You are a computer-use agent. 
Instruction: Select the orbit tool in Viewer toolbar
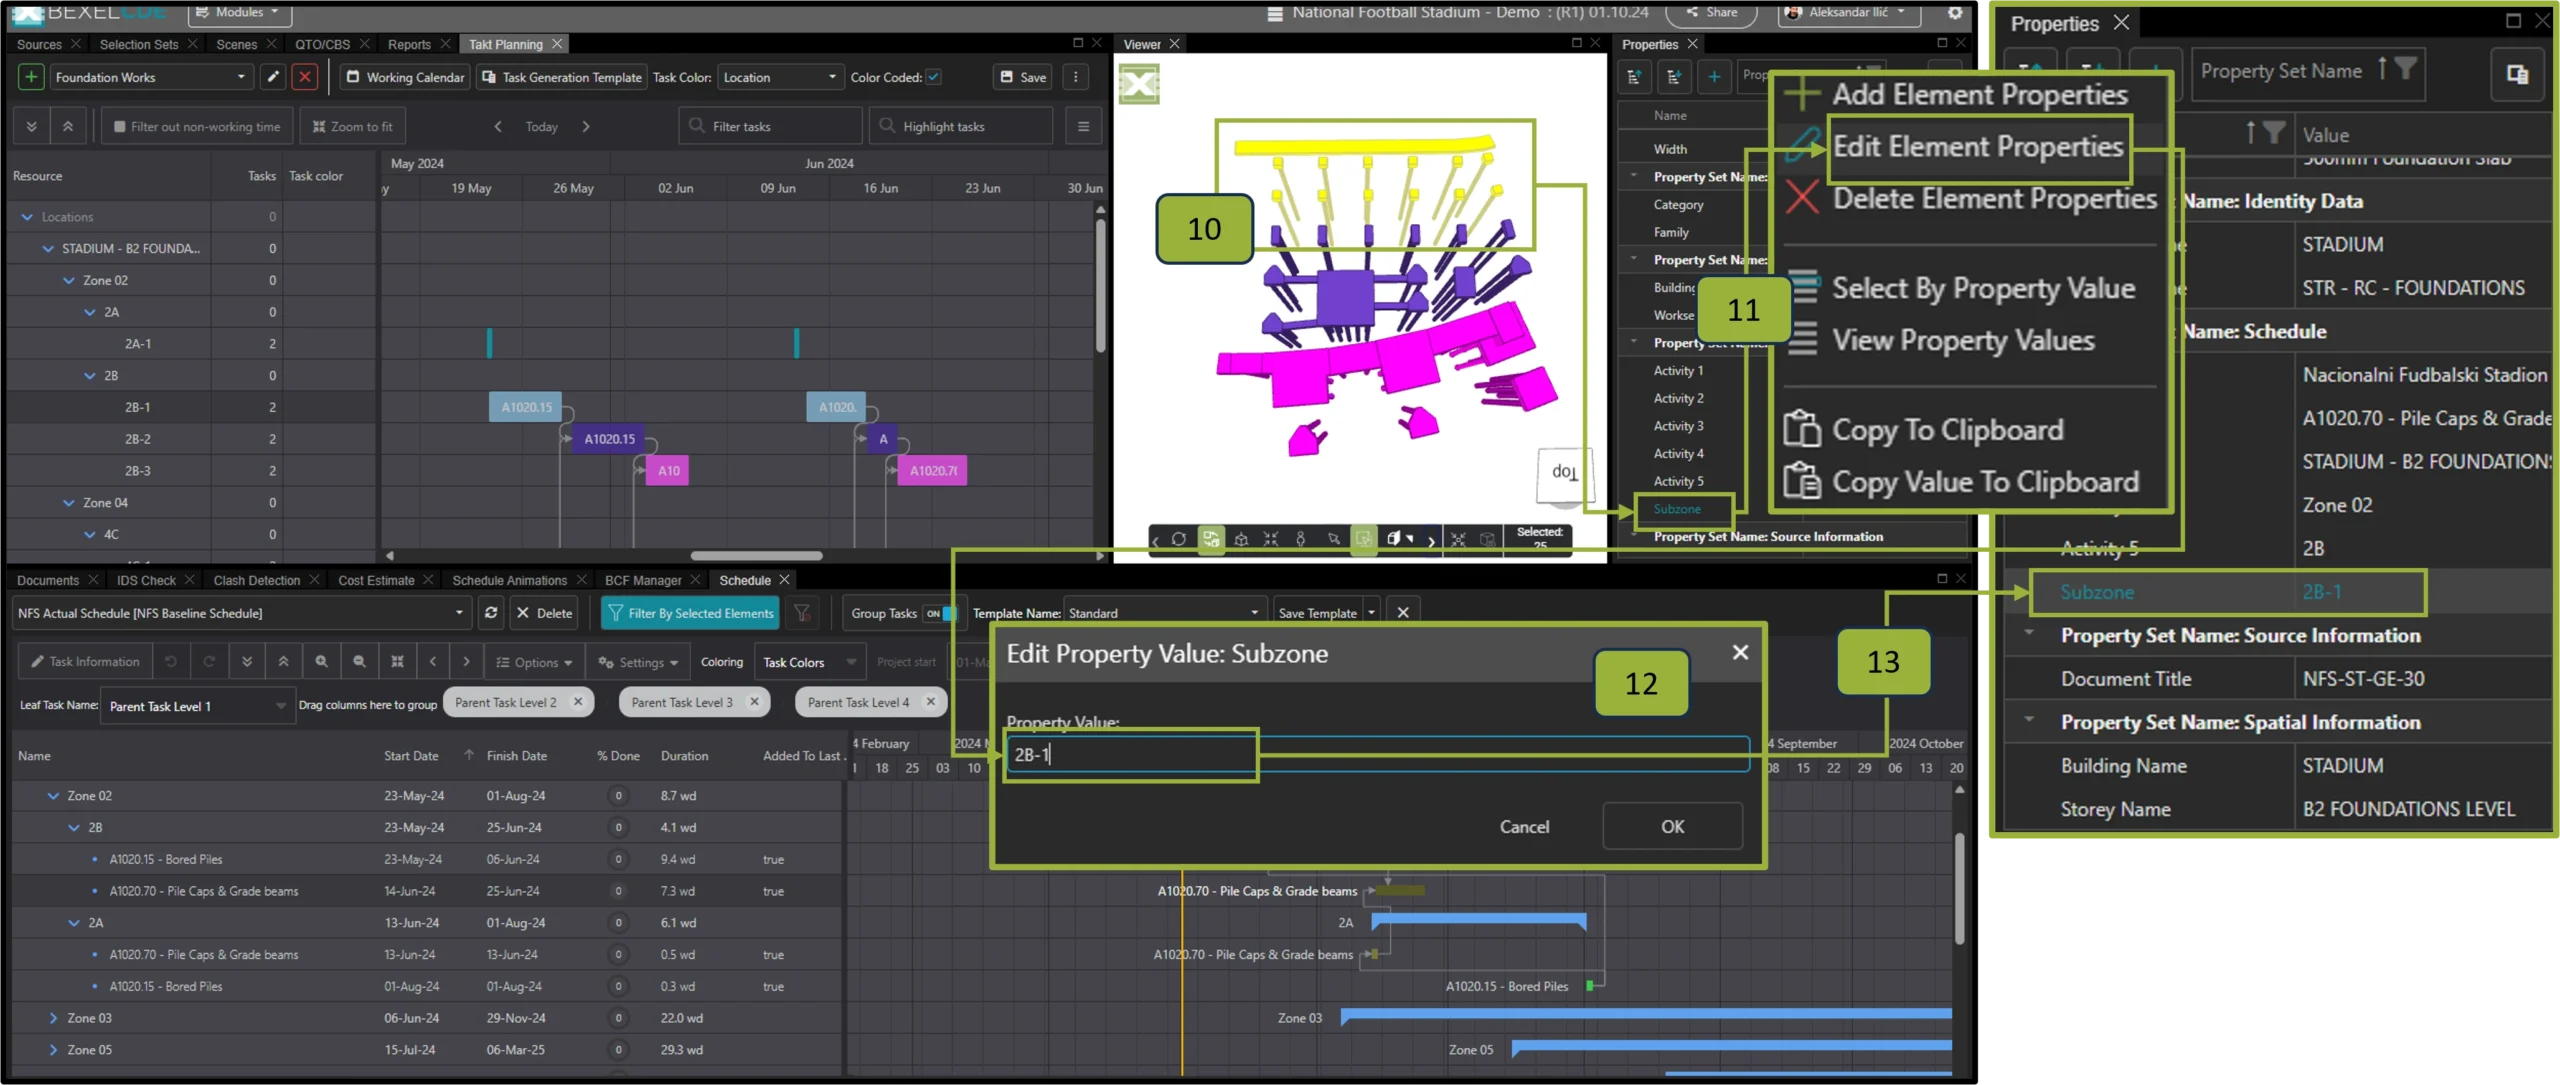tap(1179, 539)
